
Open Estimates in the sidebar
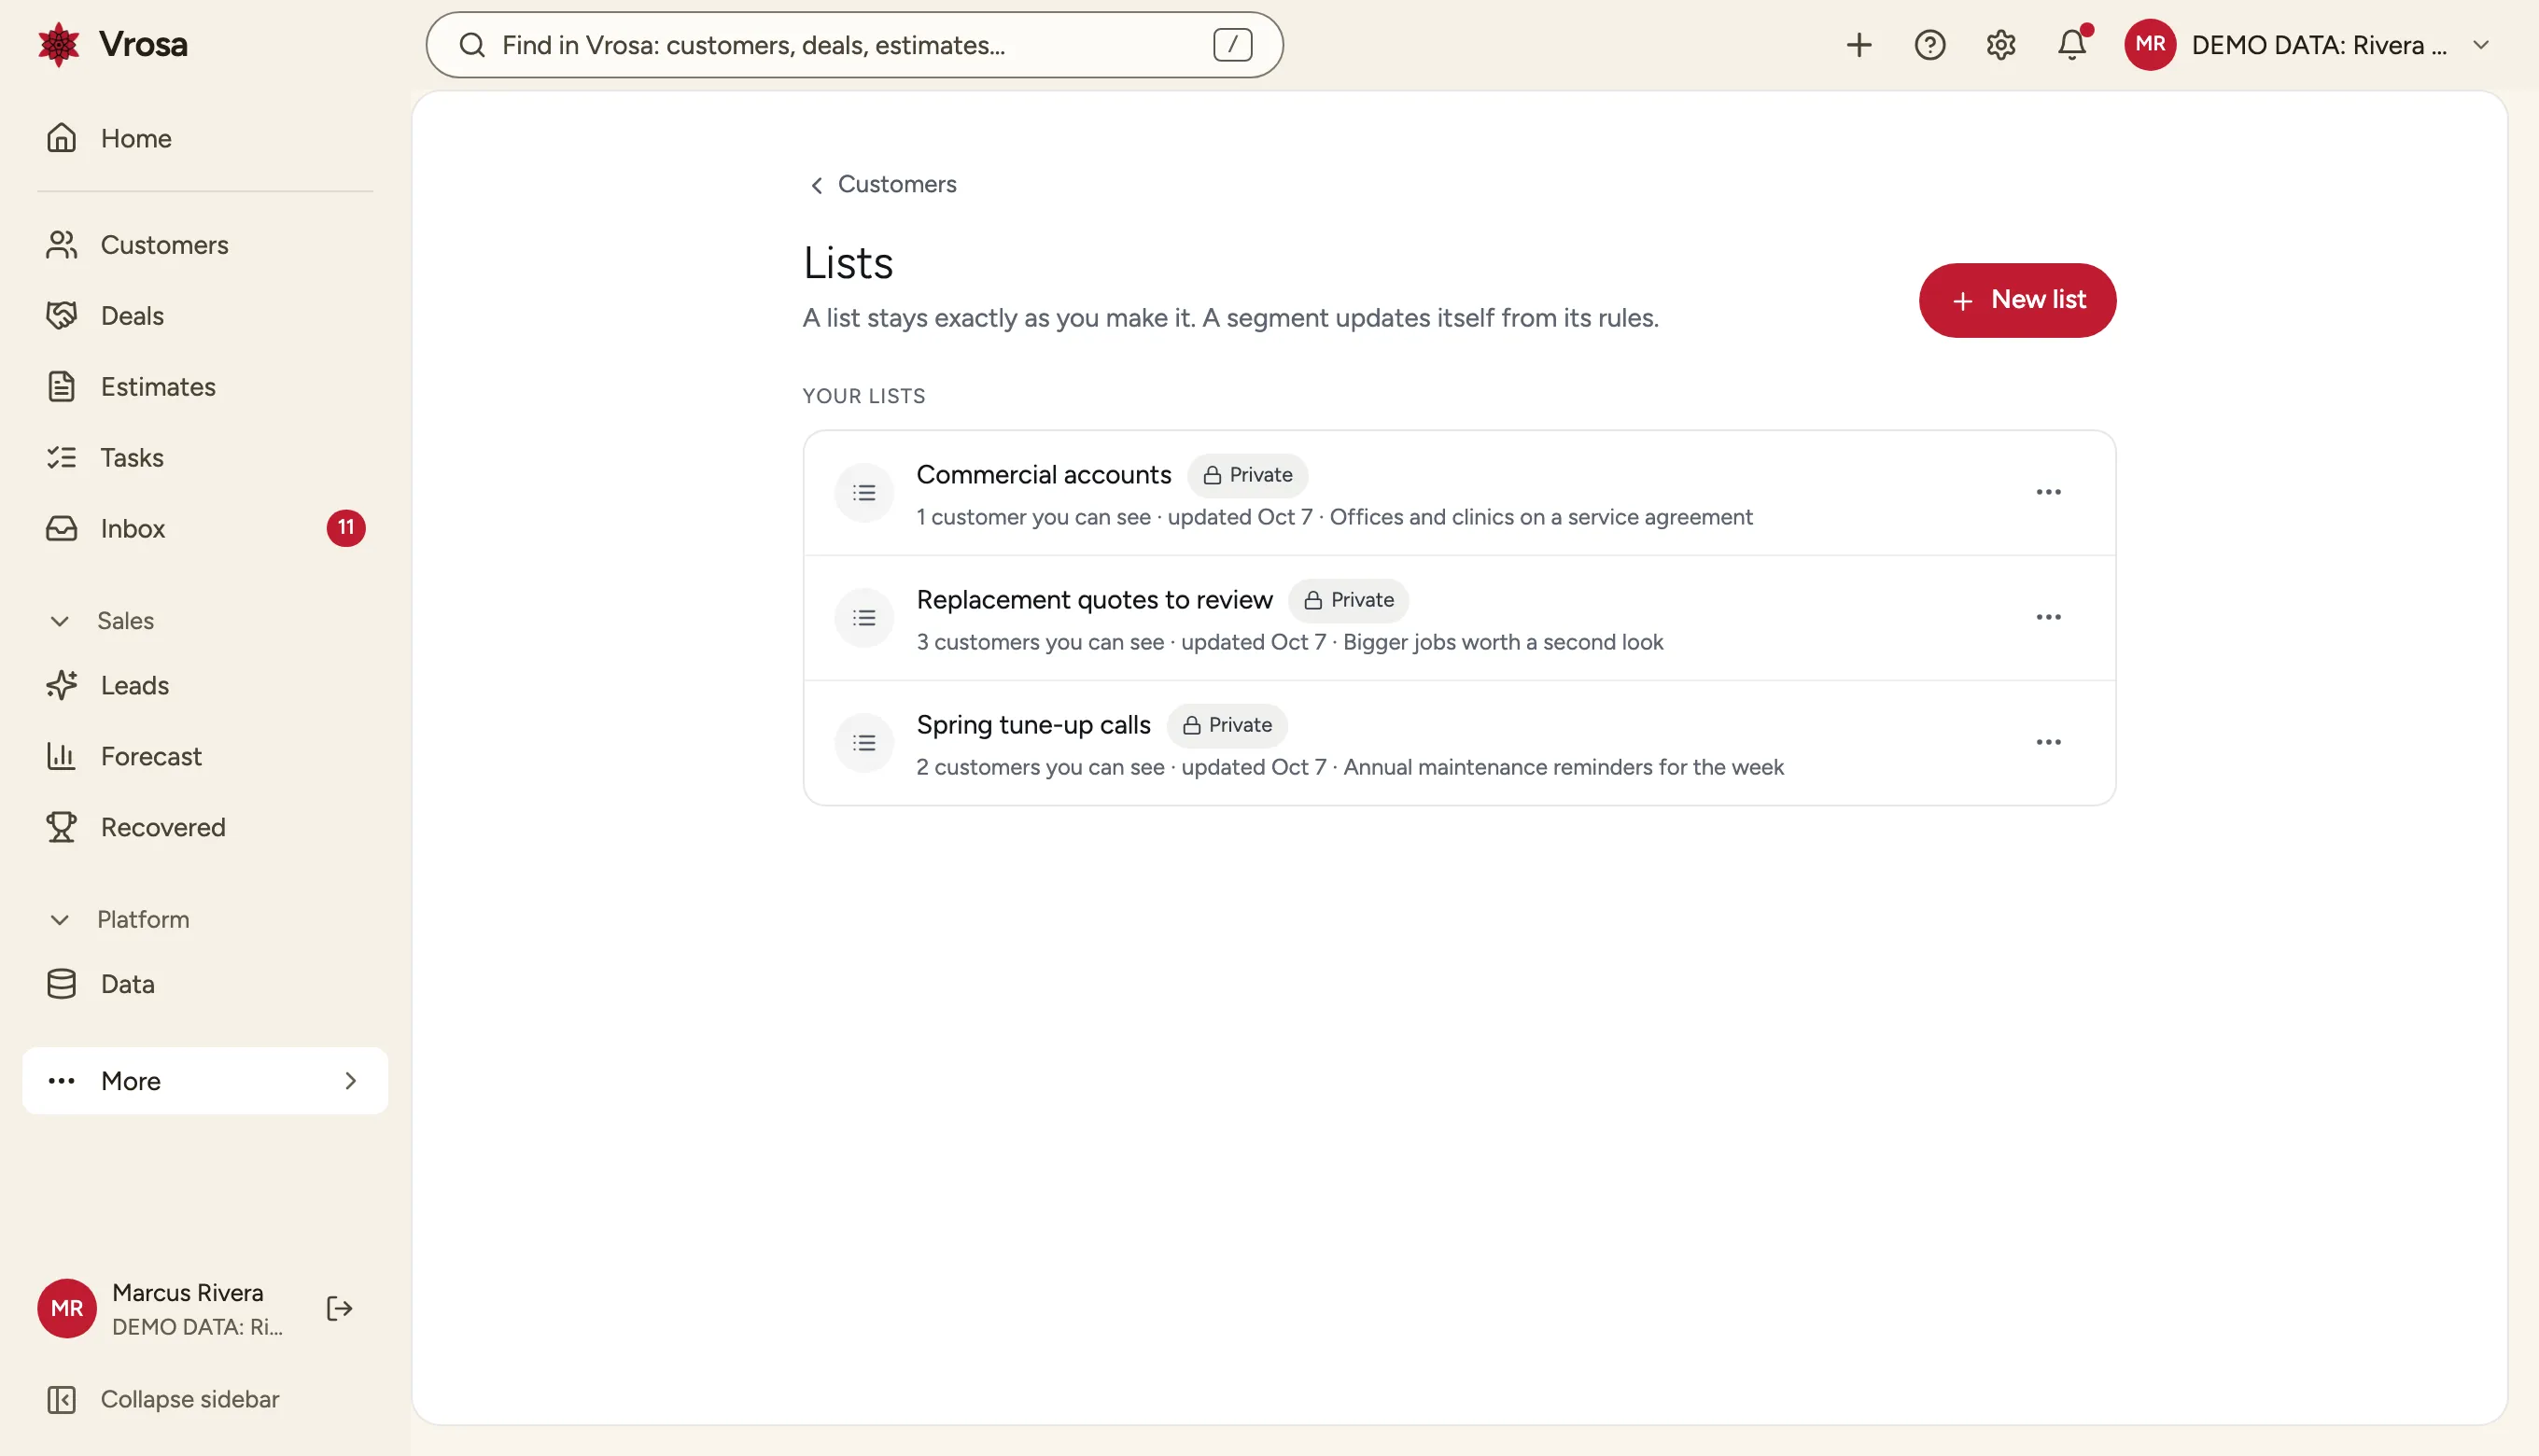pyautogui.click(x=205, y=387)
